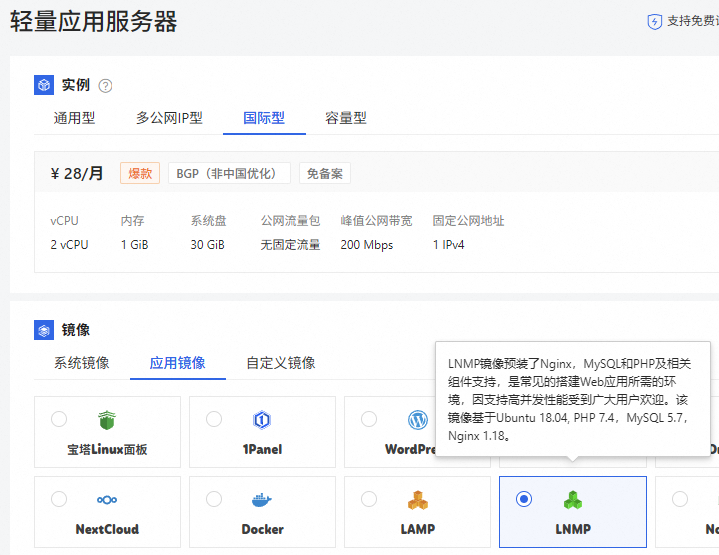Click the 30 GiB system disk value
719x555 pixels.
coord(207,245)
